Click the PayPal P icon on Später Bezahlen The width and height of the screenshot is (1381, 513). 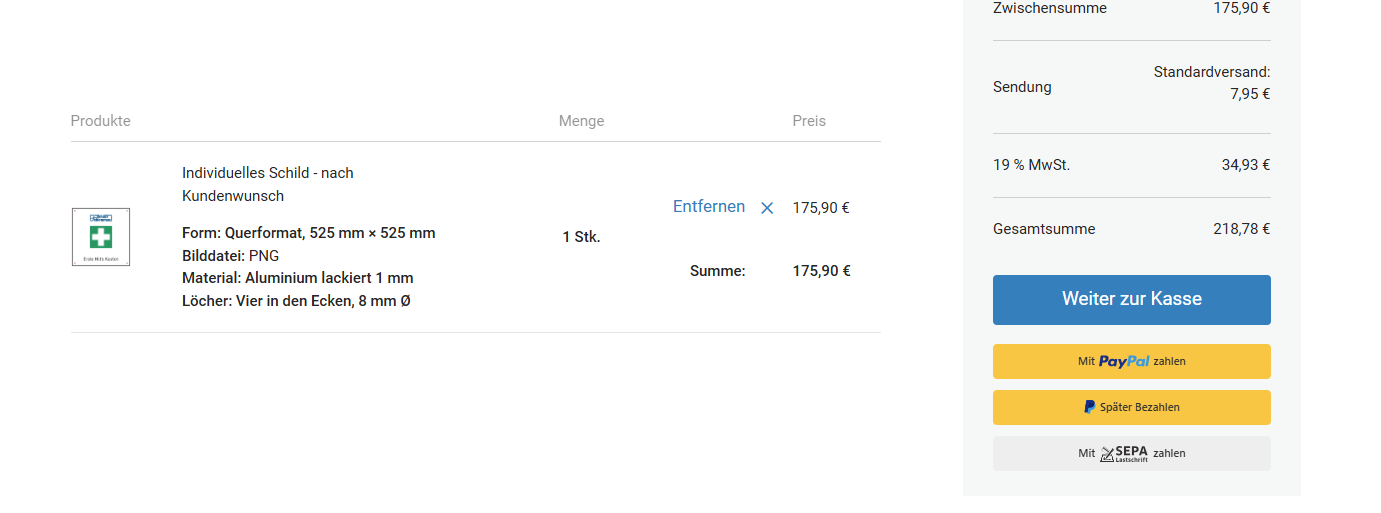pyautogui.click(x=1089, y=407)
